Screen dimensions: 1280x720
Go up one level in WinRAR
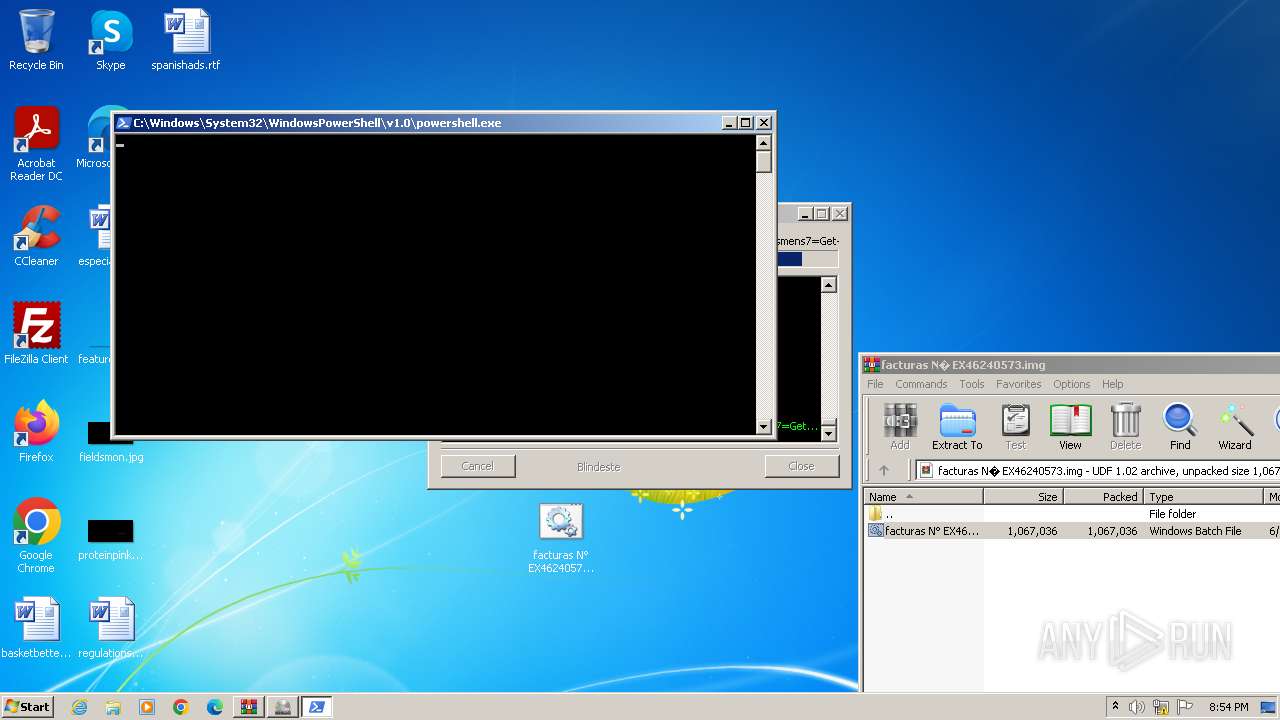884,470
